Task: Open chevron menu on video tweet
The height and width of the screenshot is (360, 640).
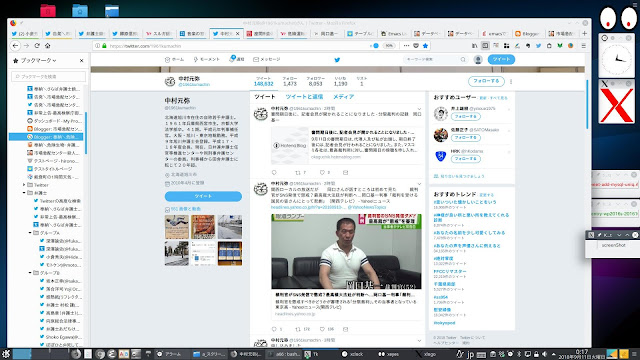Action: (419, 184)
